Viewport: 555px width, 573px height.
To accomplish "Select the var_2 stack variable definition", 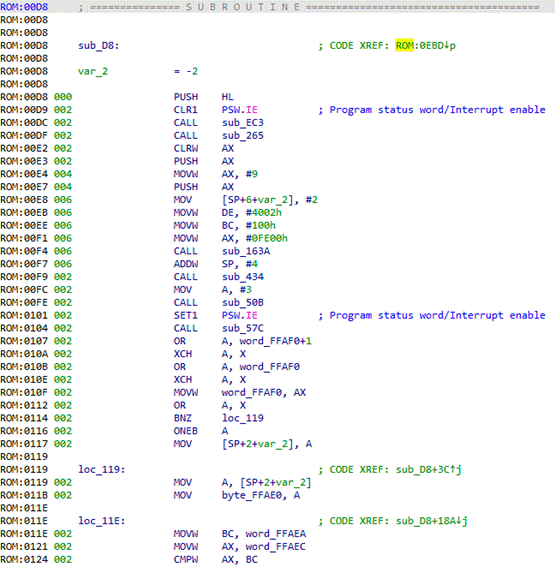I will [93, 71].
